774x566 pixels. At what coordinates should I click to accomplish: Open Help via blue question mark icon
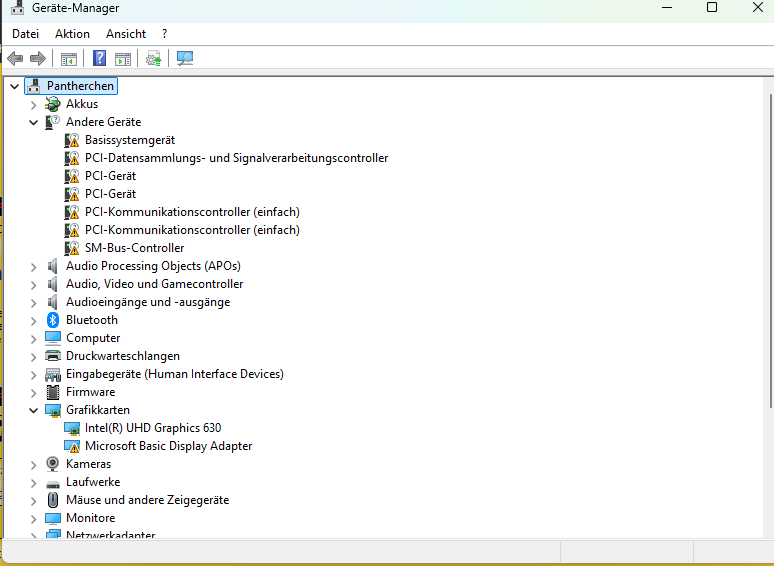coord(99,59)
